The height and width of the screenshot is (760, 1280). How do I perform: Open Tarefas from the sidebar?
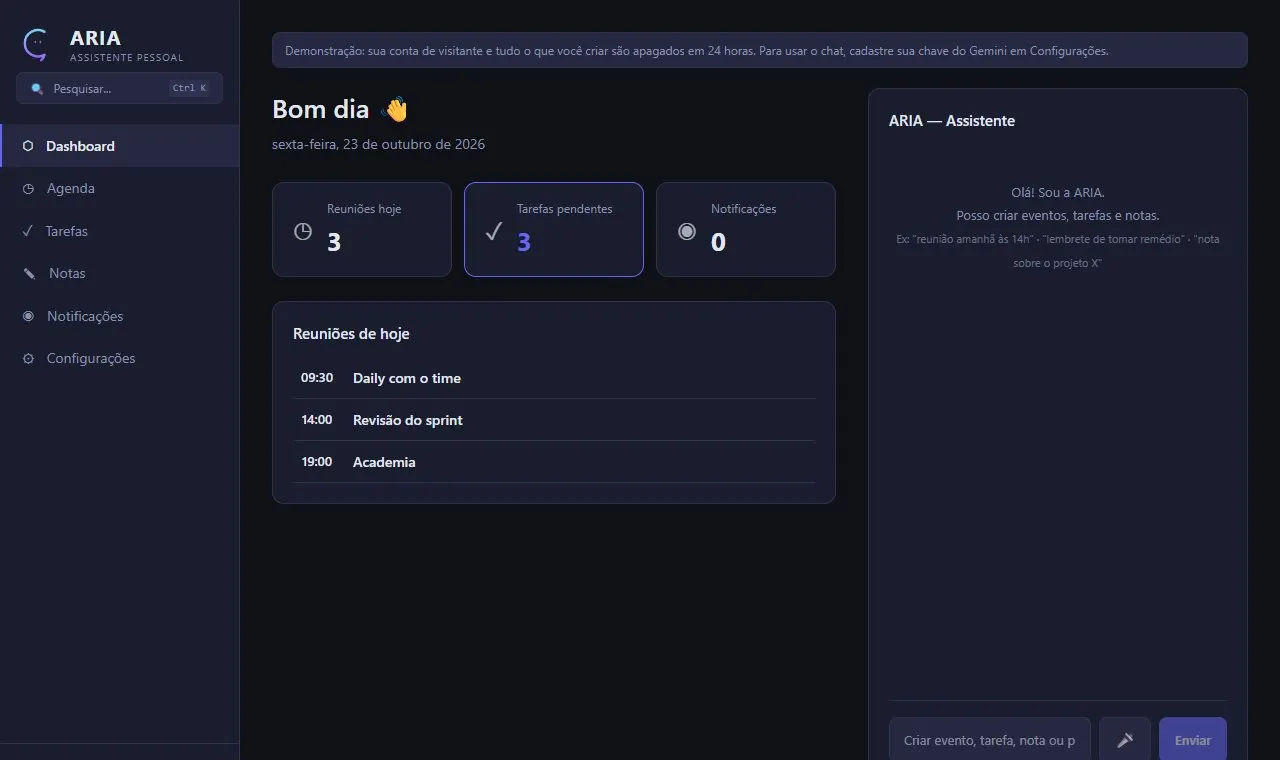(x=120, y=231)
